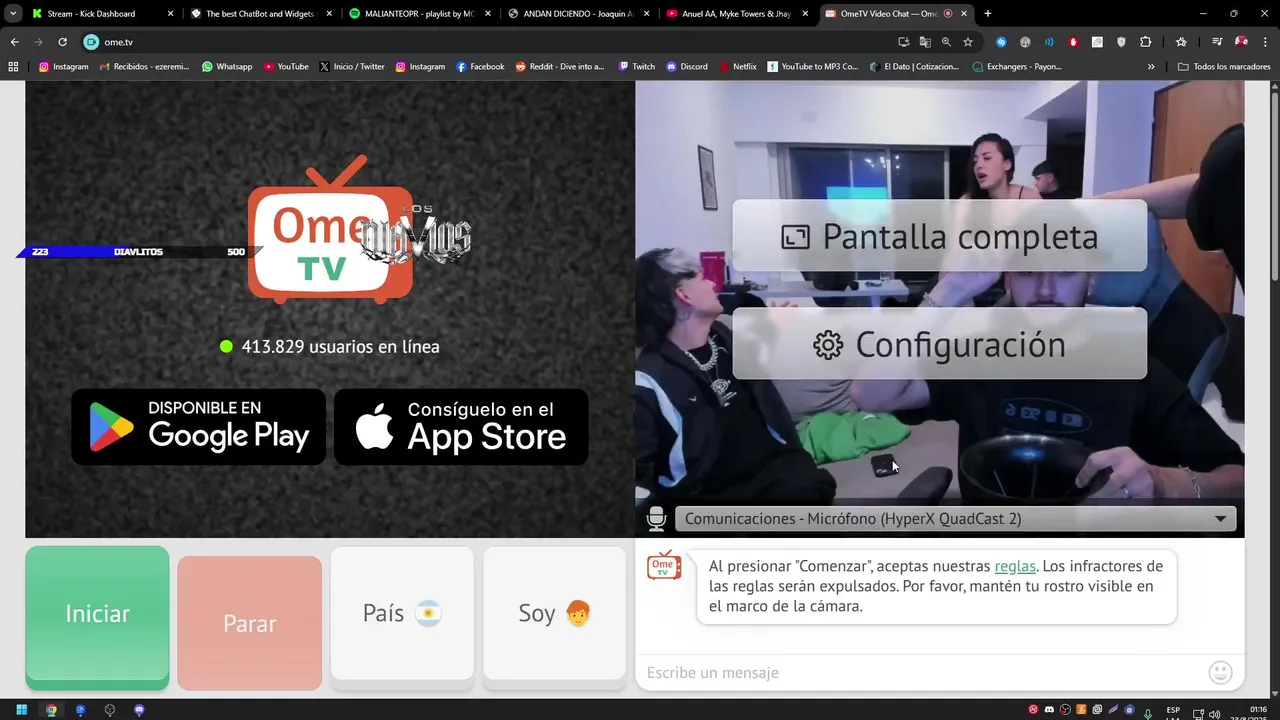This screenshot has height=720, width=1280.
Task: Open the media controls music icon
Action: pos(1217,42)
